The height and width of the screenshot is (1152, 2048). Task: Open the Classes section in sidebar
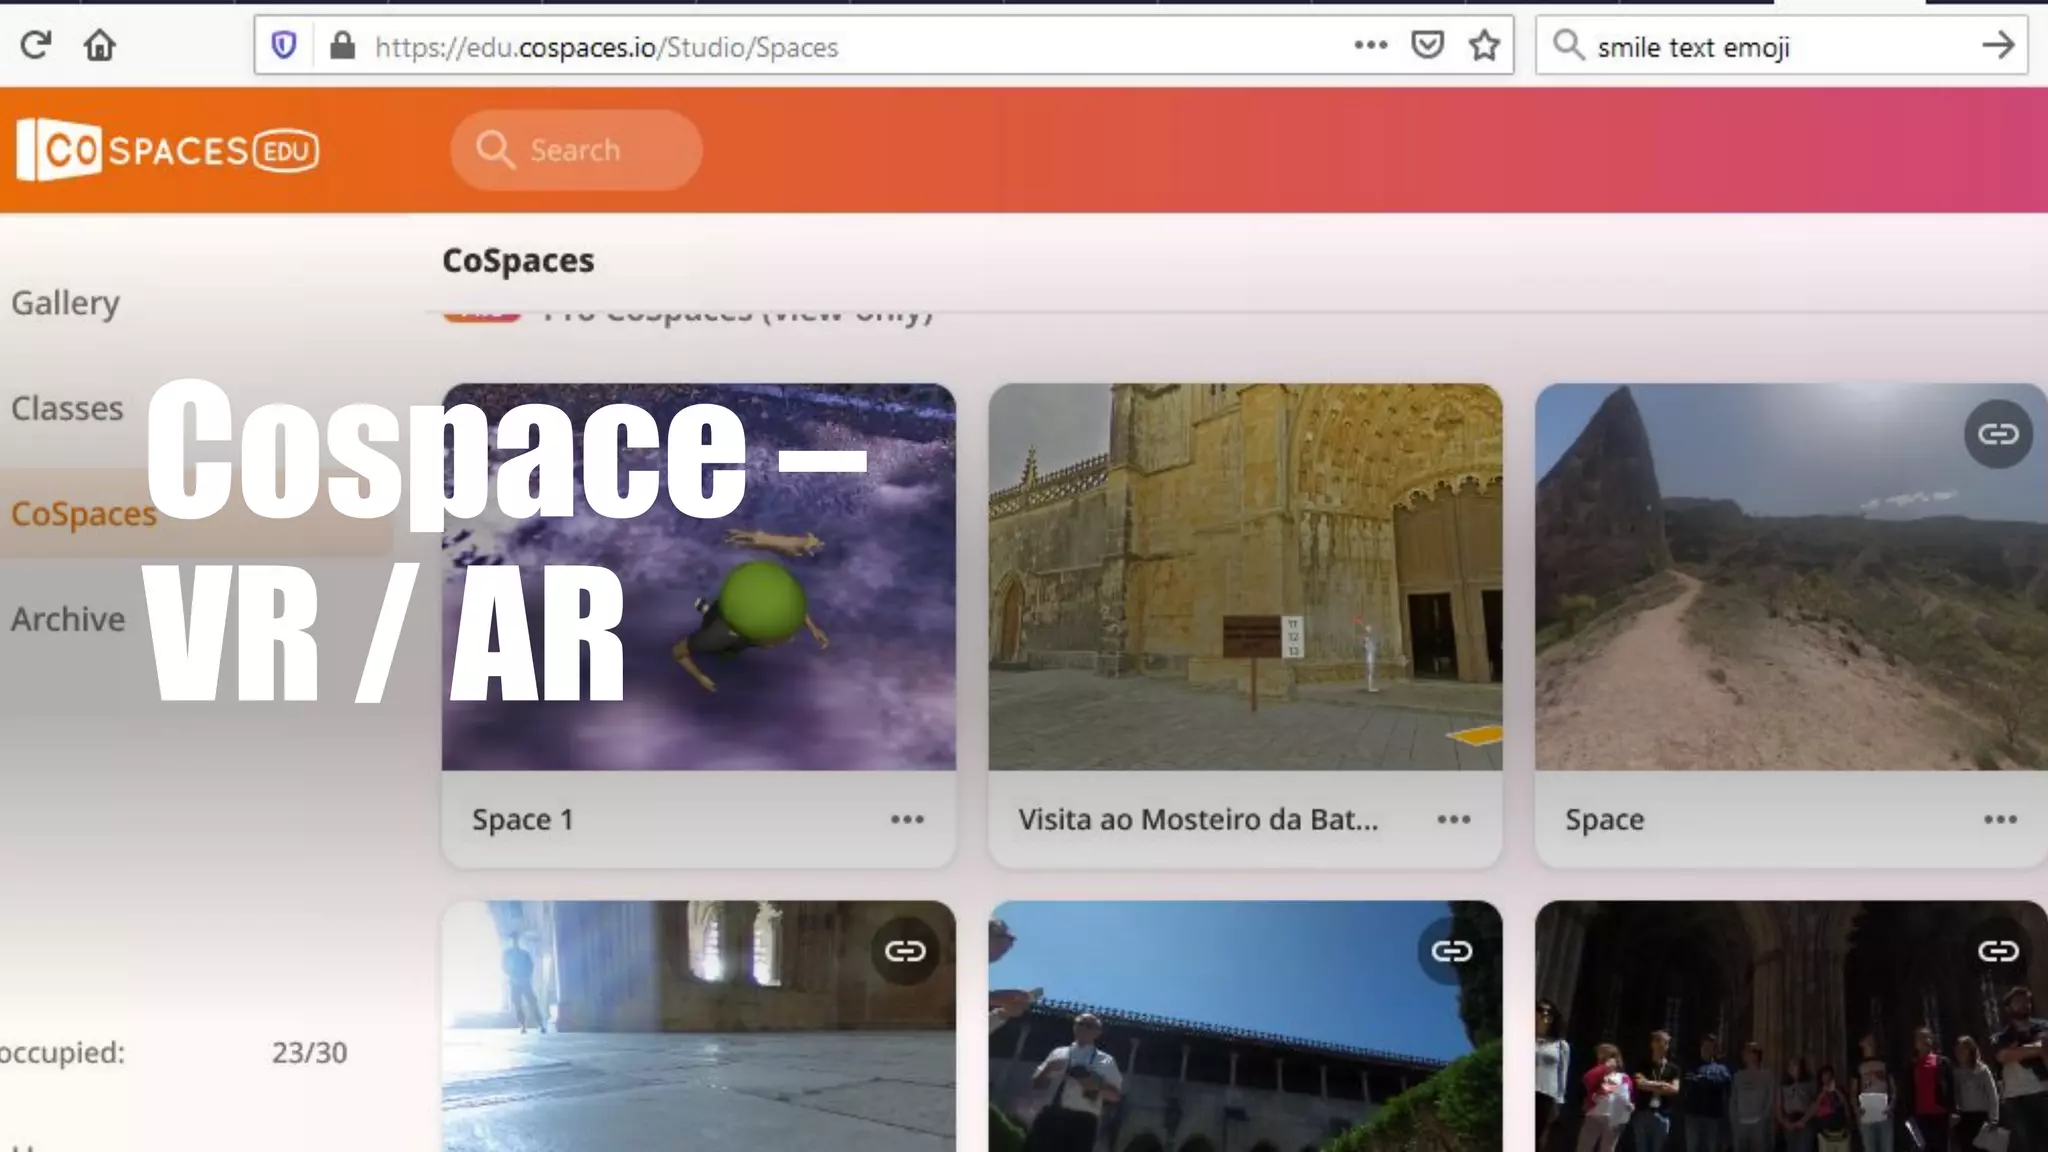67,408
